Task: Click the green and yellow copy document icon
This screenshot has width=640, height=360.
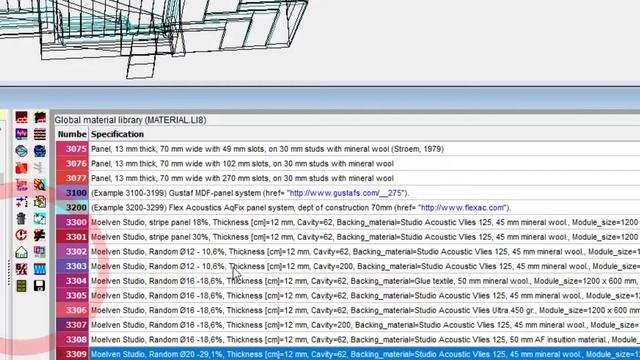Action: tap(40, 202)
